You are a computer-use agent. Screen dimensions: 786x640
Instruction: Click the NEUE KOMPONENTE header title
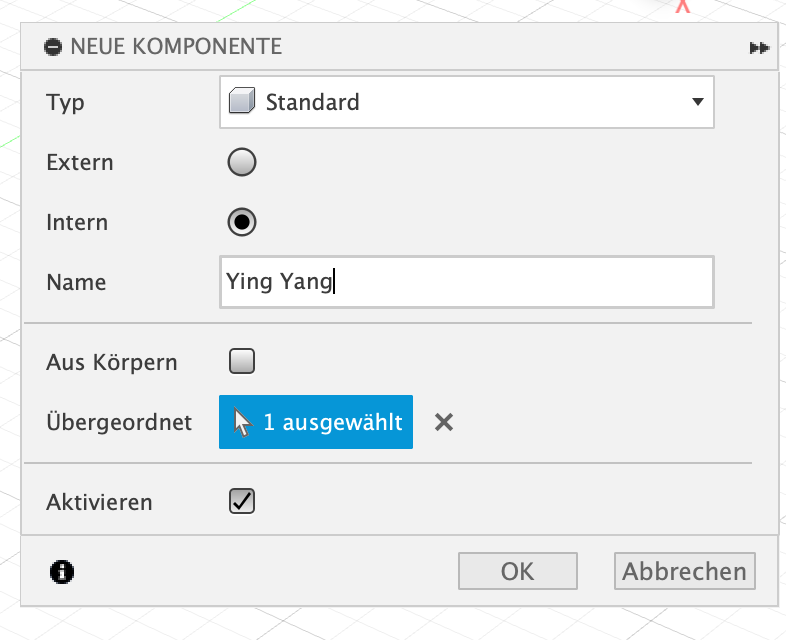[176, 47]
